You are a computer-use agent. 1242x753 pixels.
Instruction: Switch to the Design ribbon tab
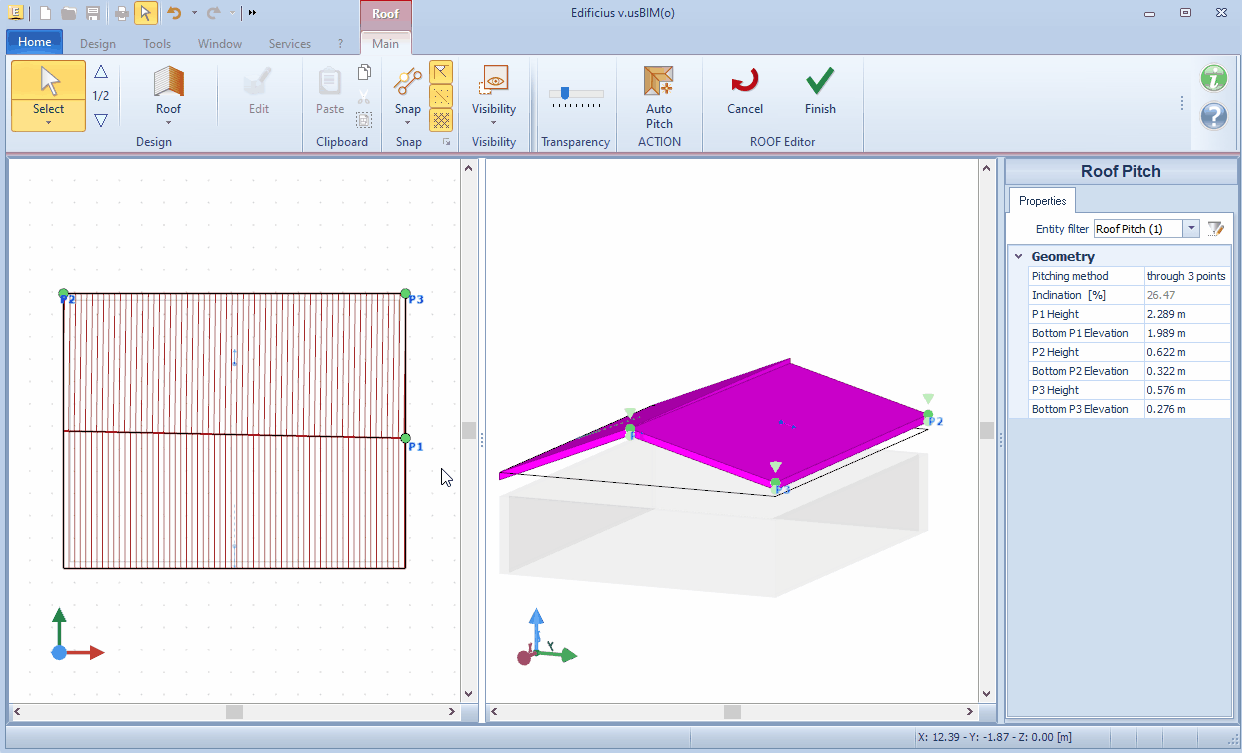97,44
